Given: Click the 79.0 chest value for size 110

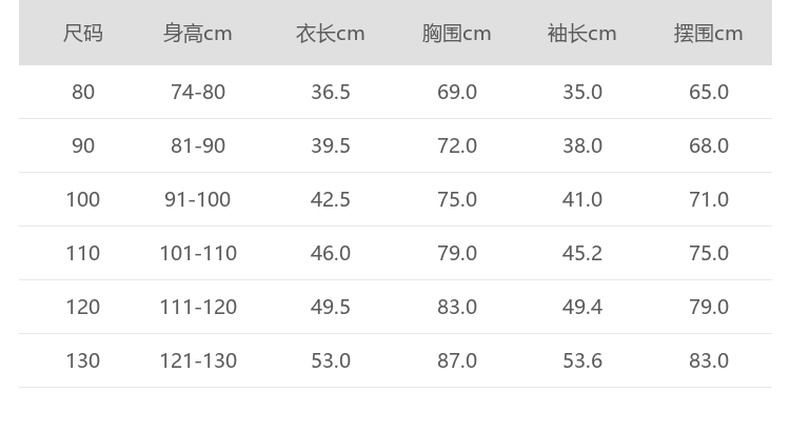Looking at the screenshot, I should click(457, 254).
